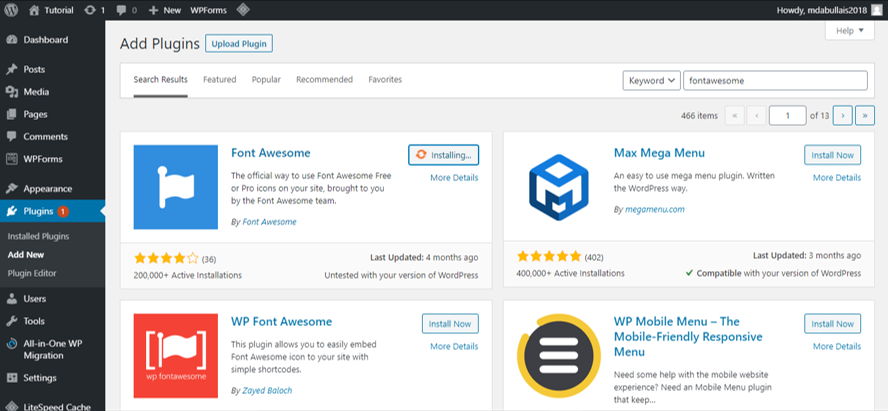Switch to the Search Results tab
The width and height of the screenshot is (888, 411).
(x=160, y=79)
